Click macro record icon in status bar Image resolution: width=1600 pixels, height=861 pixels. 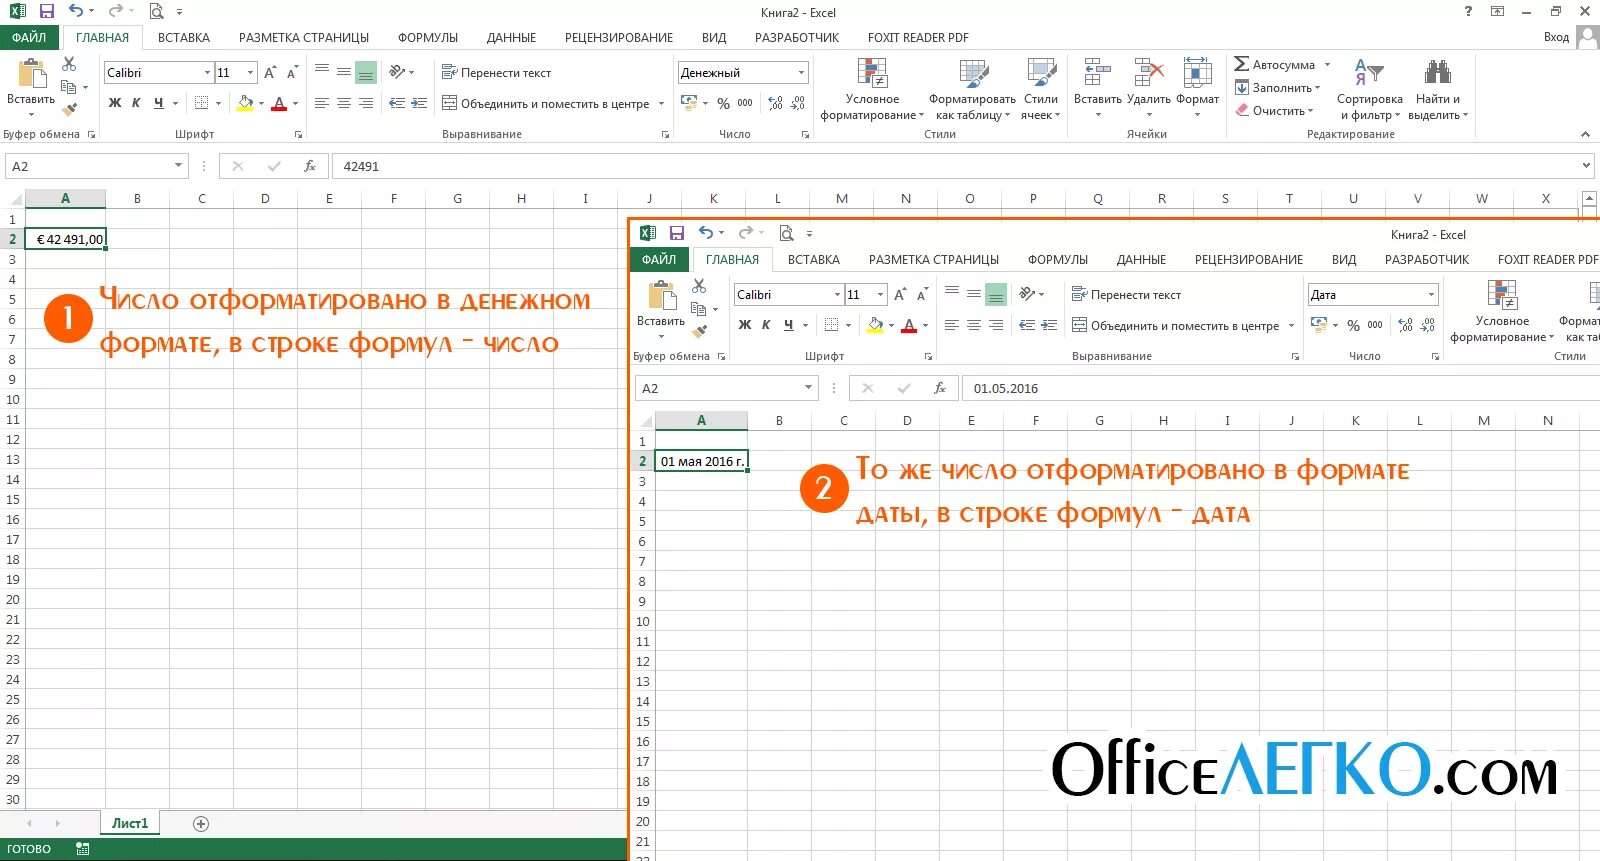point(82,849)
